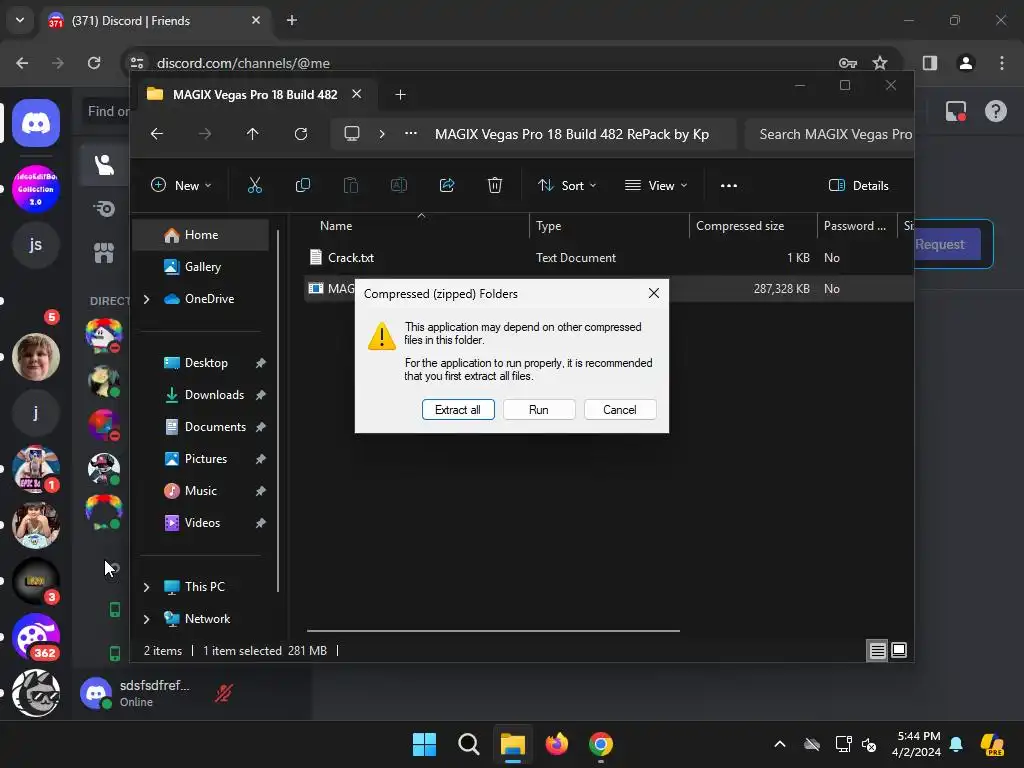Expand the This PC tree node

[146, 587]
